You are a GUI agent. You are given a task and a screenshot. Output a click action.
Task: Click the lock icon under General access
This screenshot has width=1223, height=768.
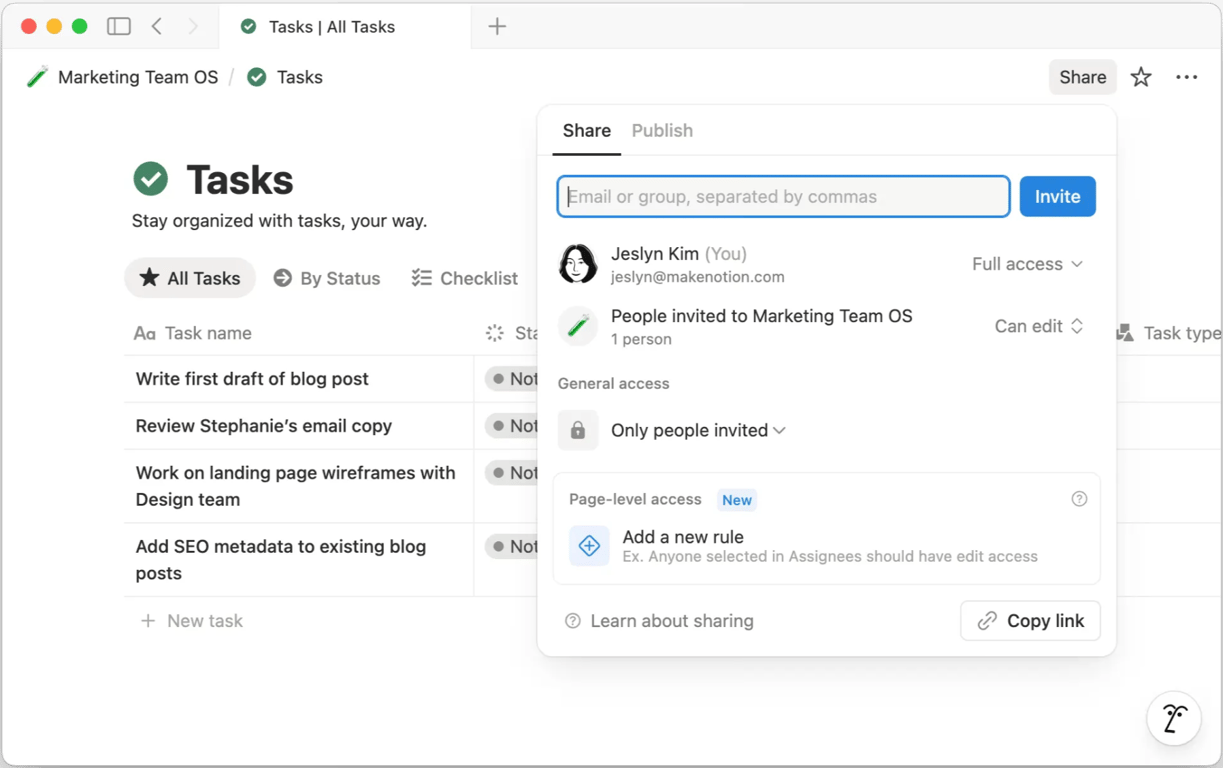[x=578, y=430]
